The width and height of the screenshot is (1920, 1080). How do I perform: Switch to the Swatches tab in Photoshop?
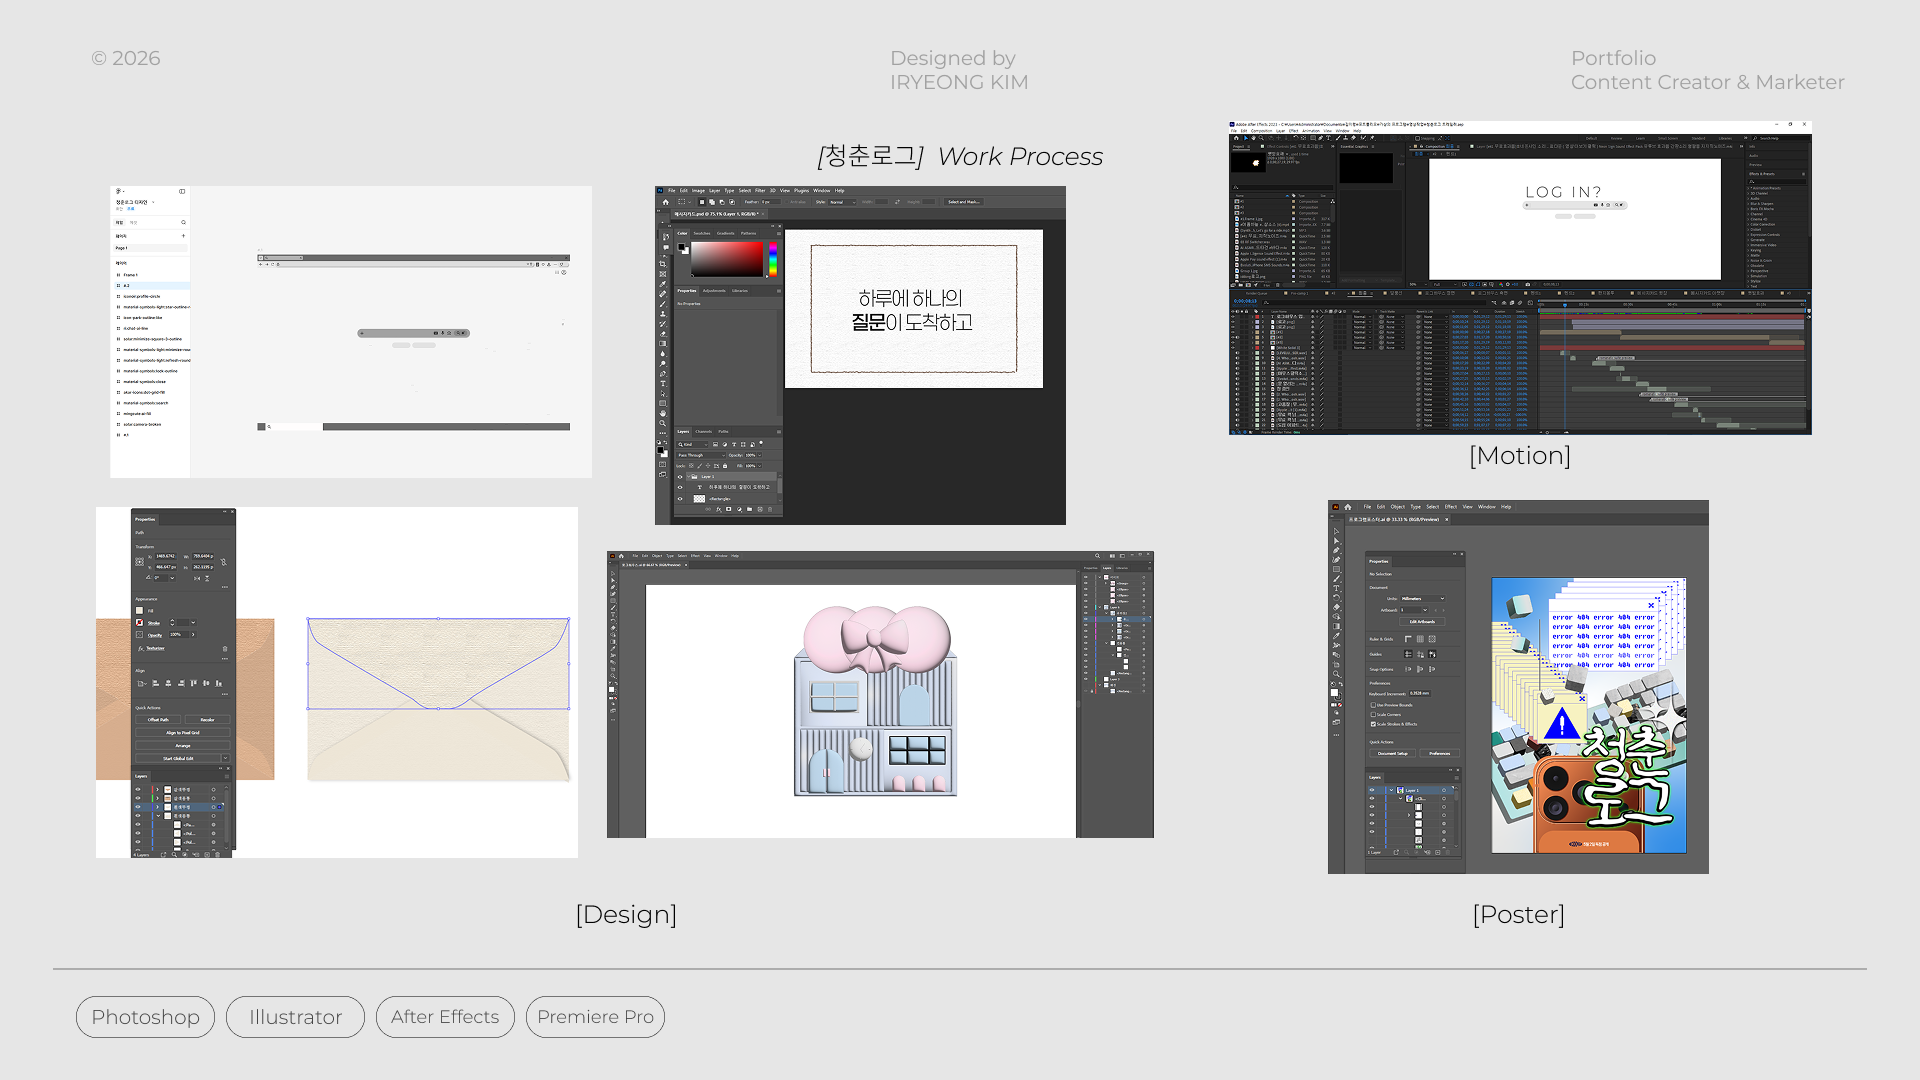pyautogui.click(x=702, y=233)
